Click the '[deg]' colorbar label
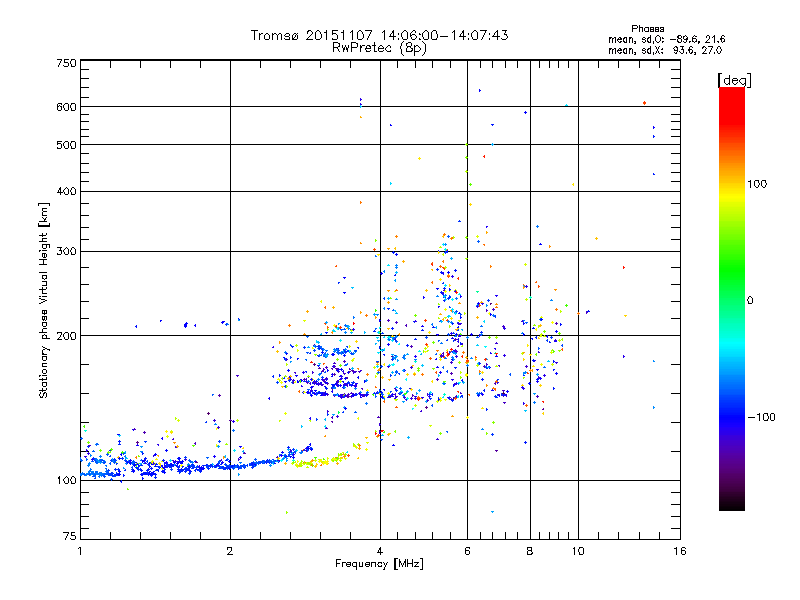The height and width of the screenshot is (600, 800). click(x=734, y=80)
